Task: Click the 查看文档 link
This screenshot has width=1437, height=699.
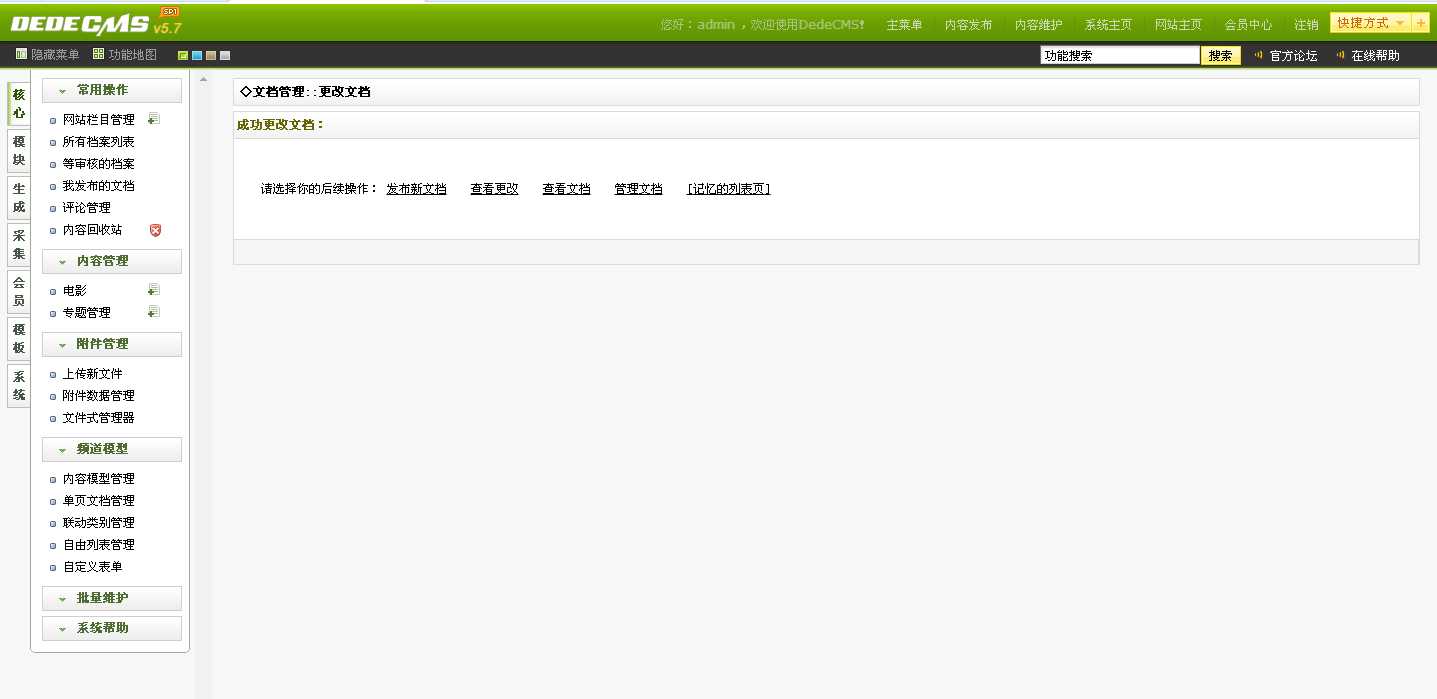Action: click(566, 189)
